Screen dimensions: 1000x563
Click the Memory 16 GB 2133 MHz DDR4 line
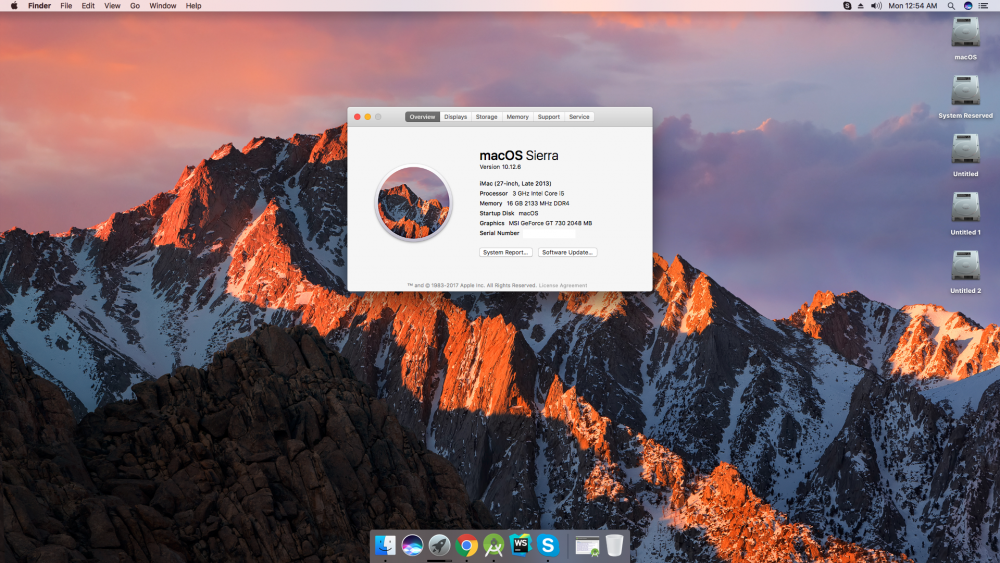(524, 203)
